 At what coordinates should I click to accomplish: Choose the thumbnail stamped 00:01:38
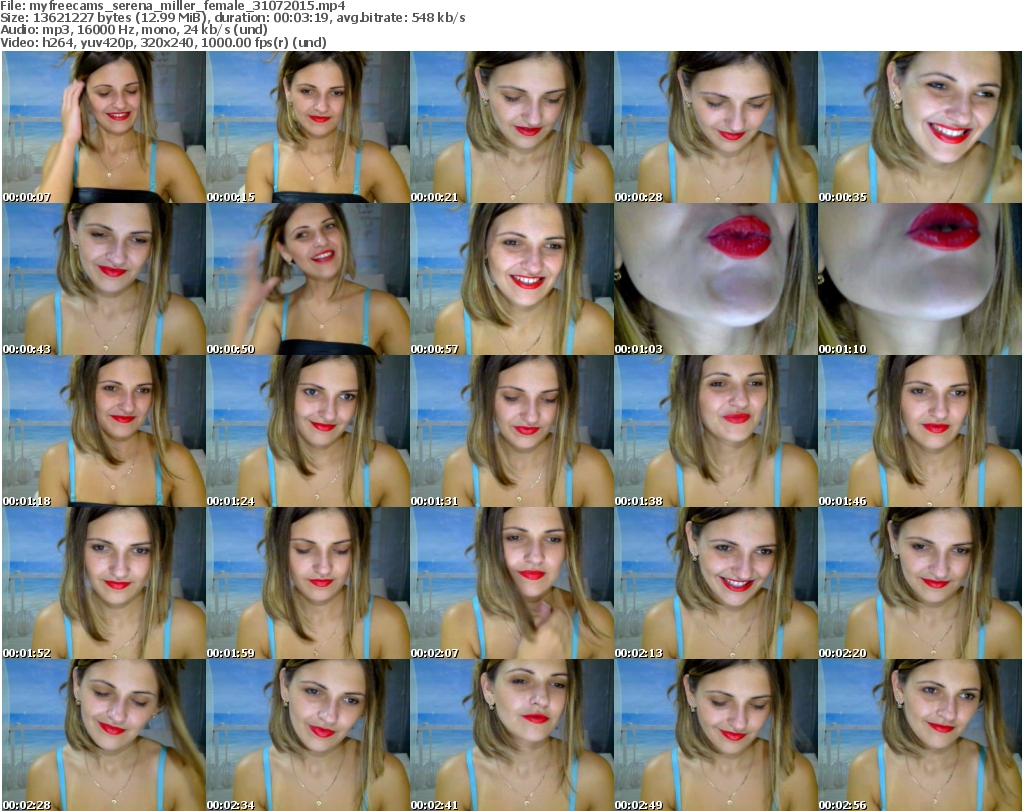(x=716, y=431)
